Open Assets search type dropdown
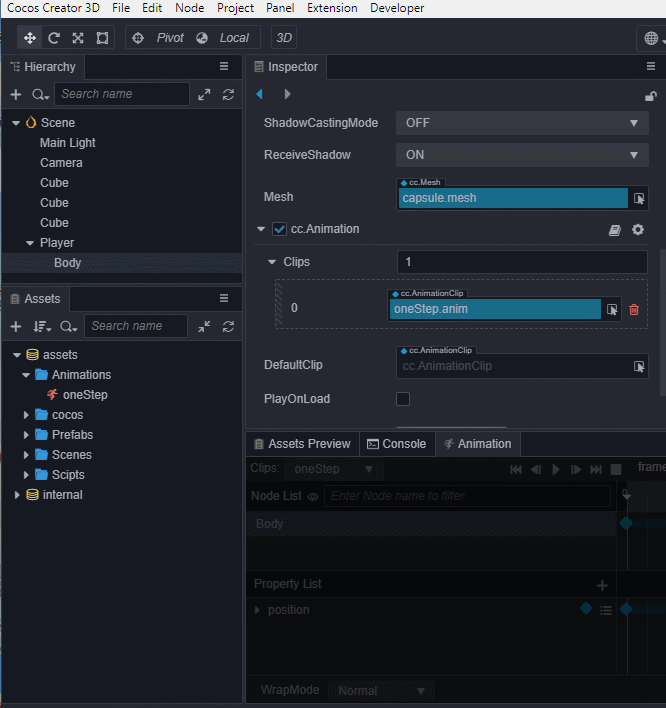Screen dimensions: 666x708 click(69, 326)
